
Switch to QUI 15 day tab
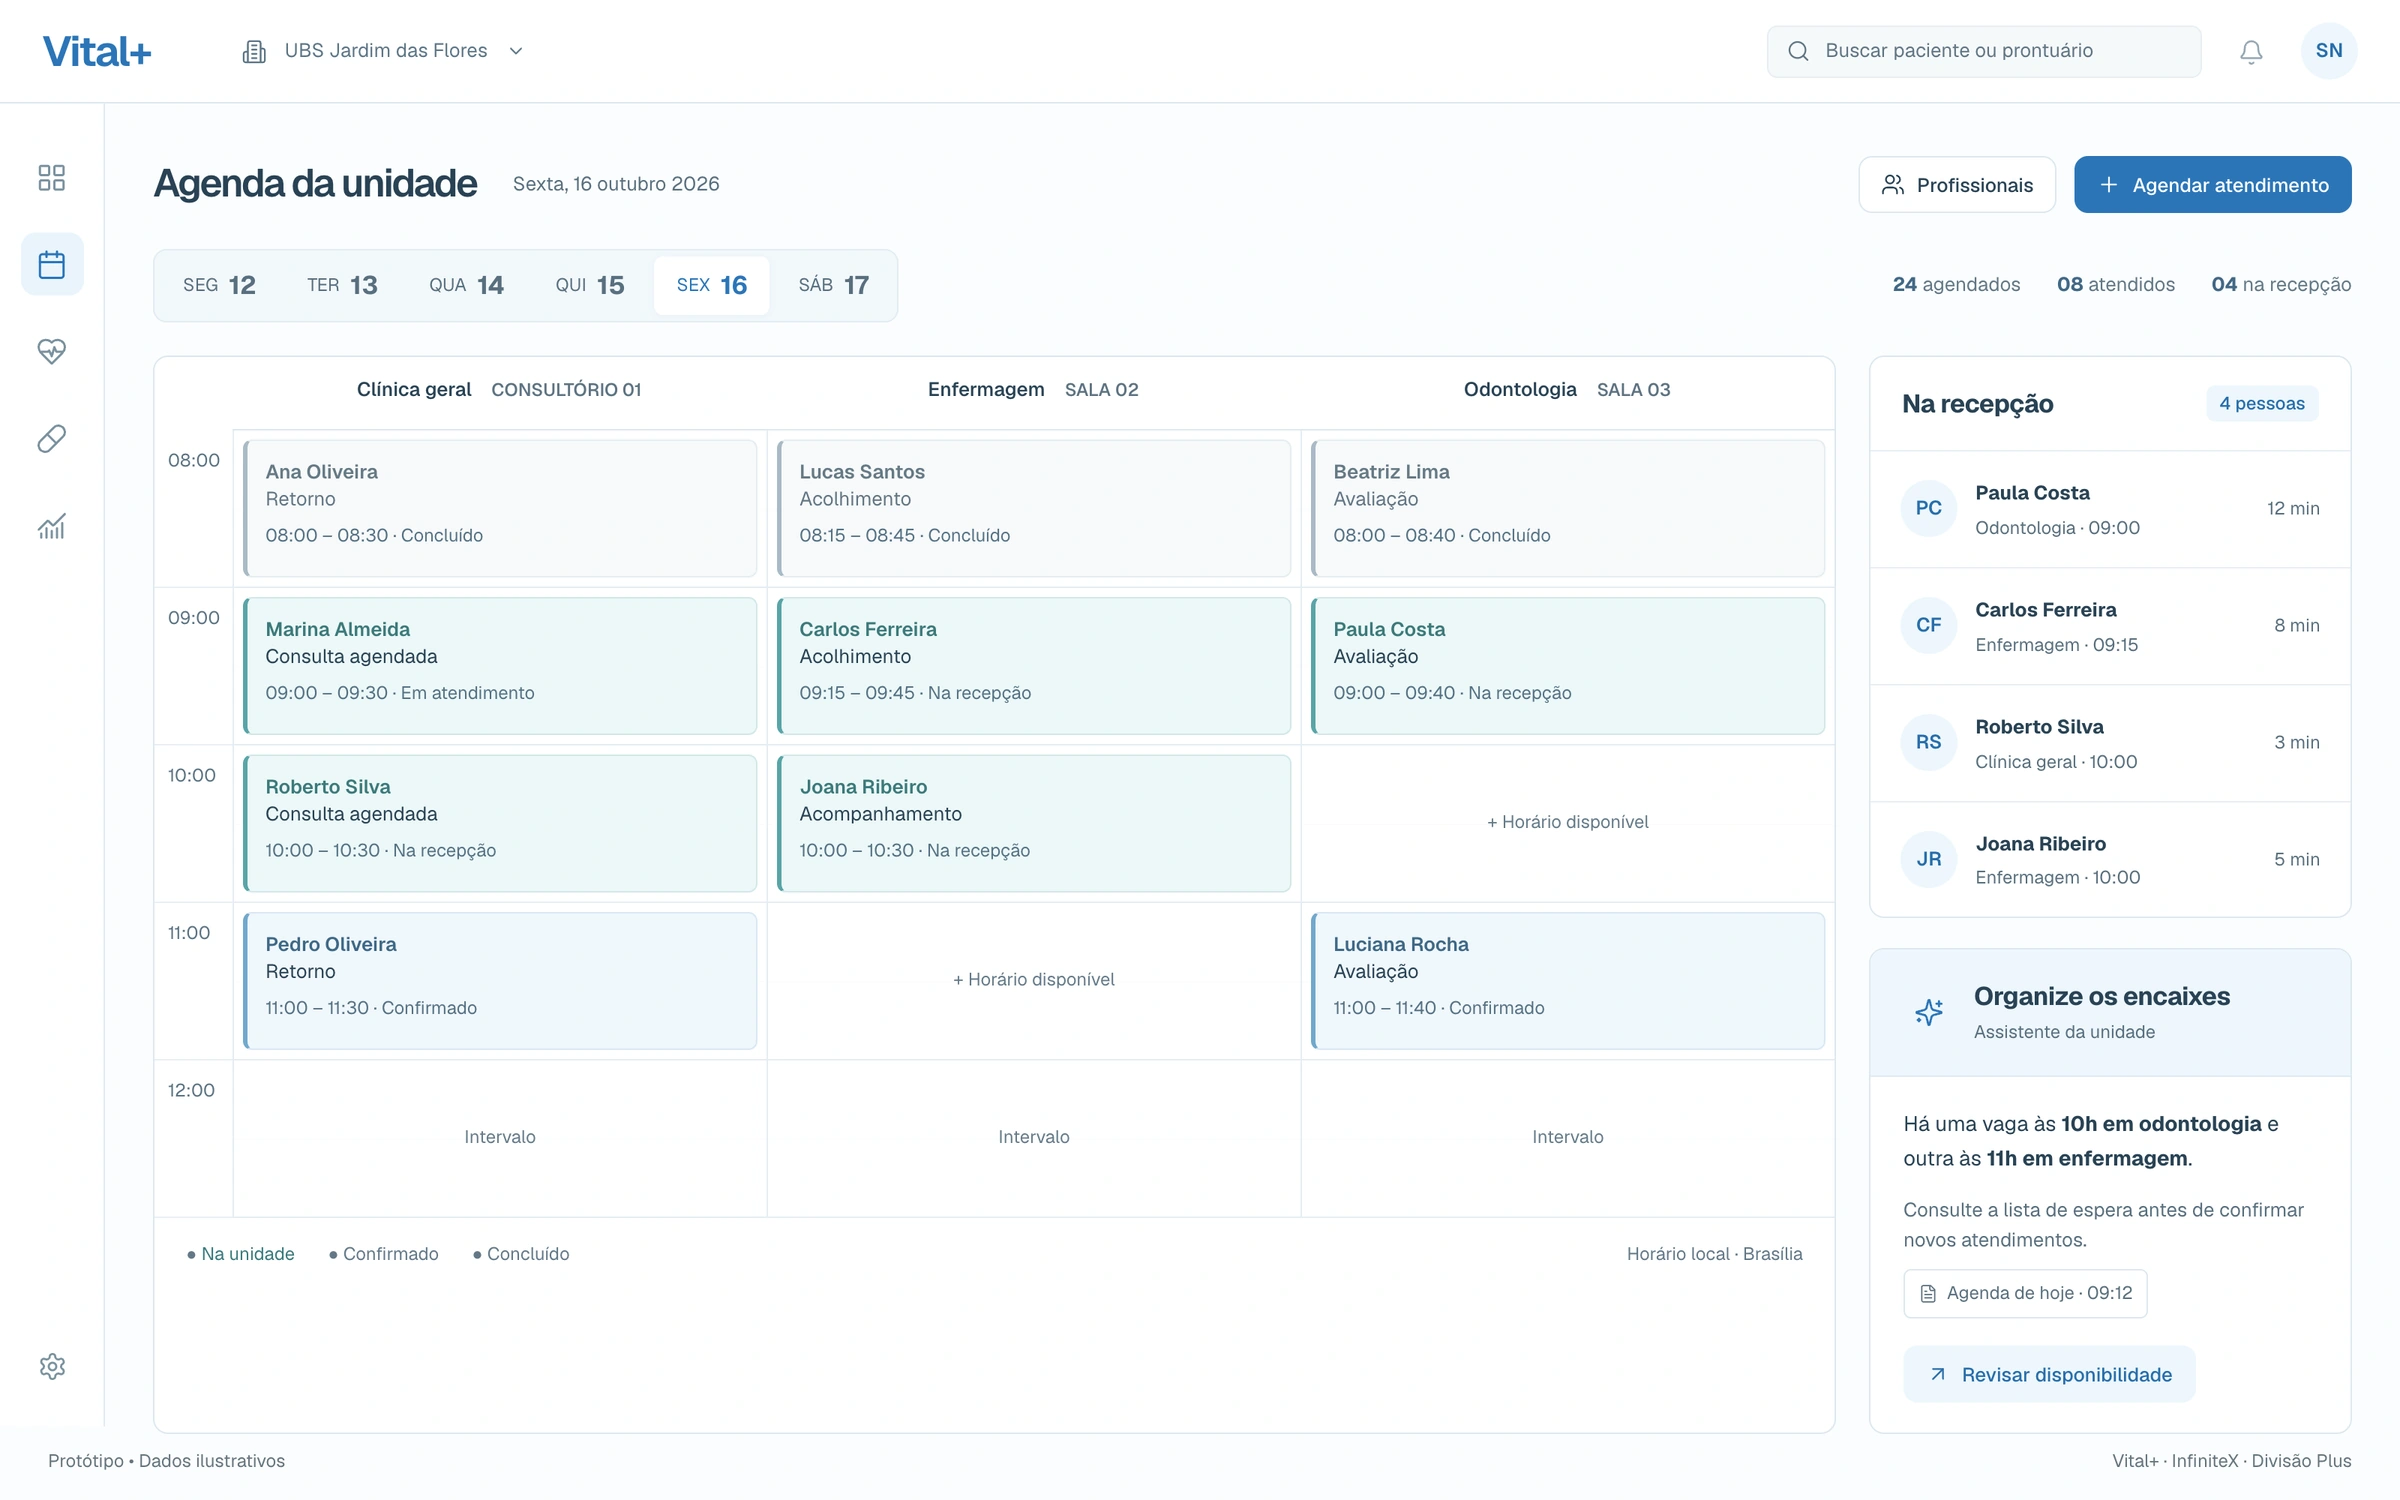(x=590, y=285)
